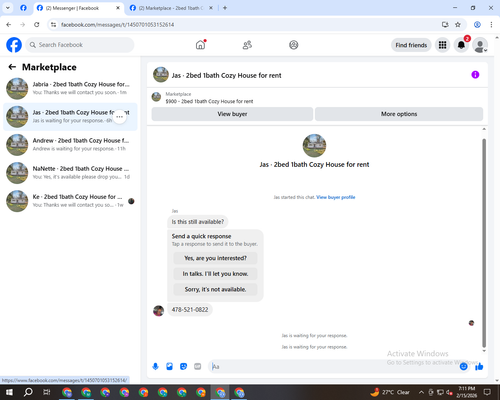The height and width of the screenshot is (400, 500).
Task: Send quick response Yes, are you interested?
Action: pyautogui.click(x=215, y=258)
